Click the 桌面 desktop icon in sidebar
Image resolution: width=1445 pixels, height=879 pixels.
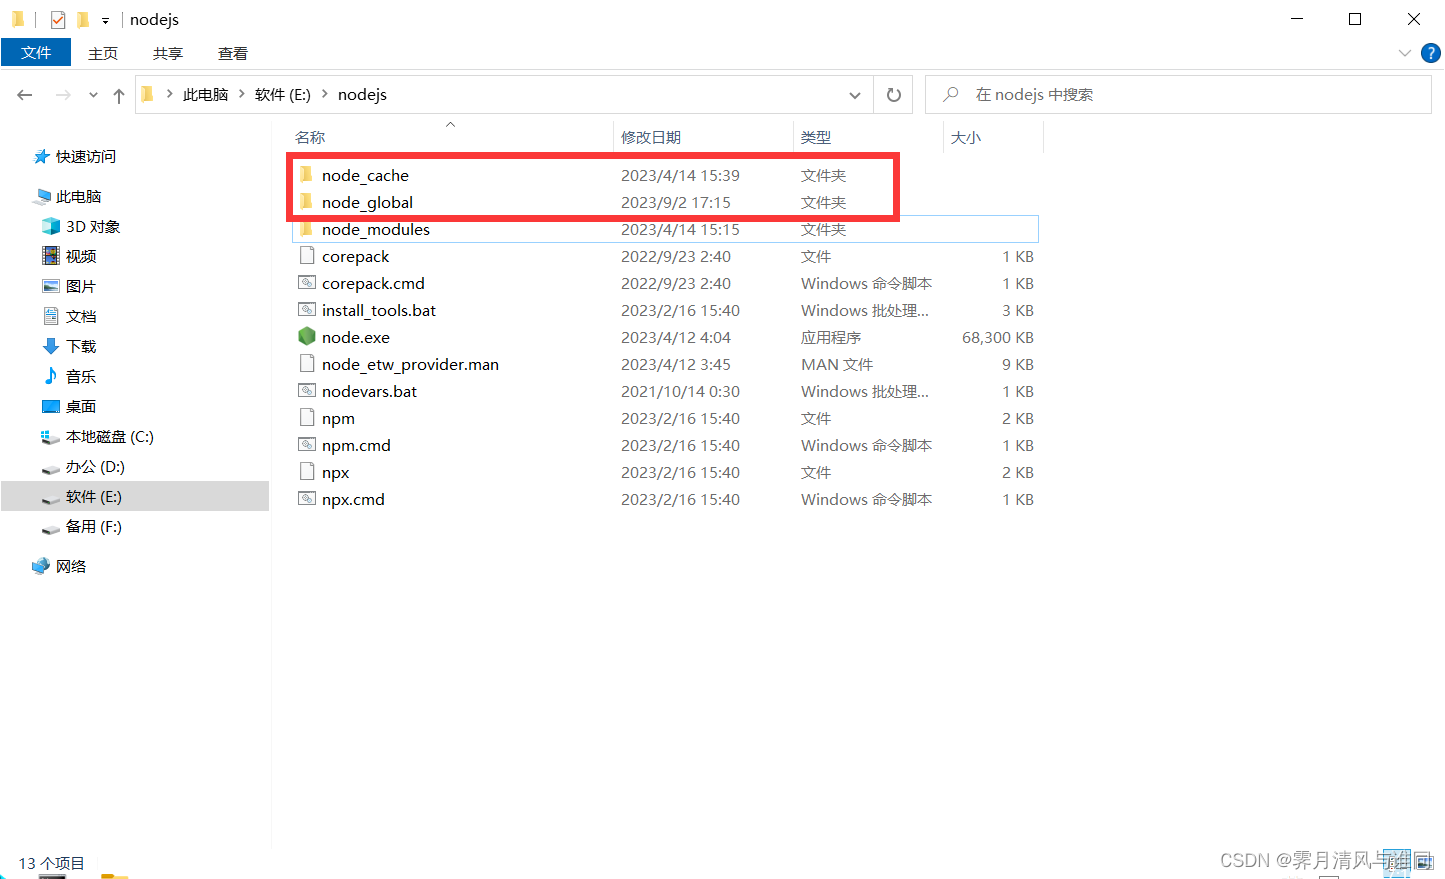click(51, 406)
